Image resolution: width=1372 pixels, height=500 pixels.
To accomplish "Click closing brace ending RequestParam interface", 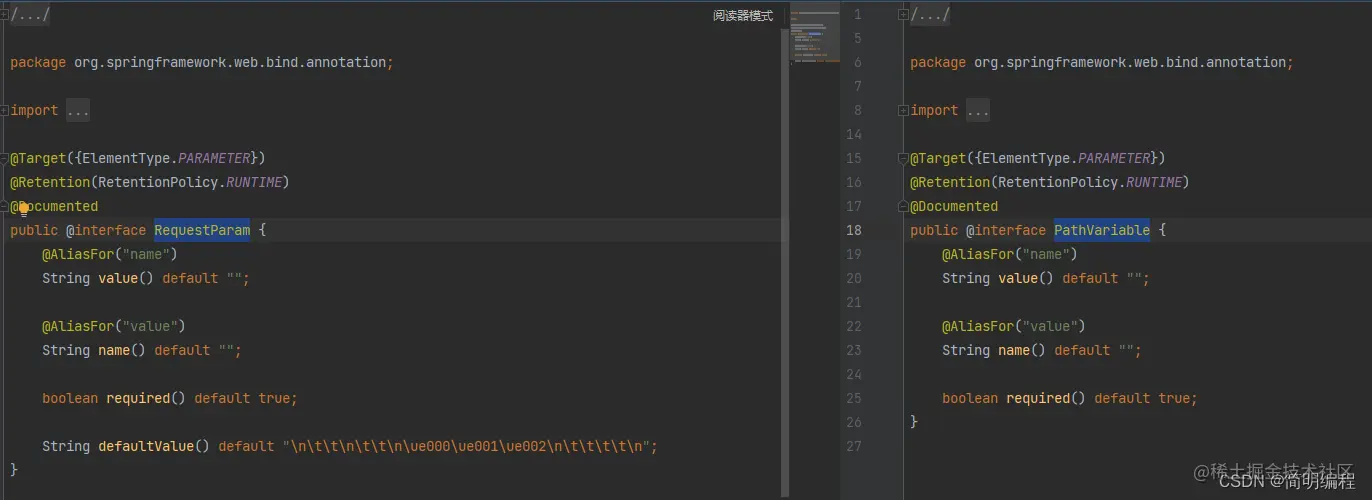I will pyautogui.click(x=14, y=470).
